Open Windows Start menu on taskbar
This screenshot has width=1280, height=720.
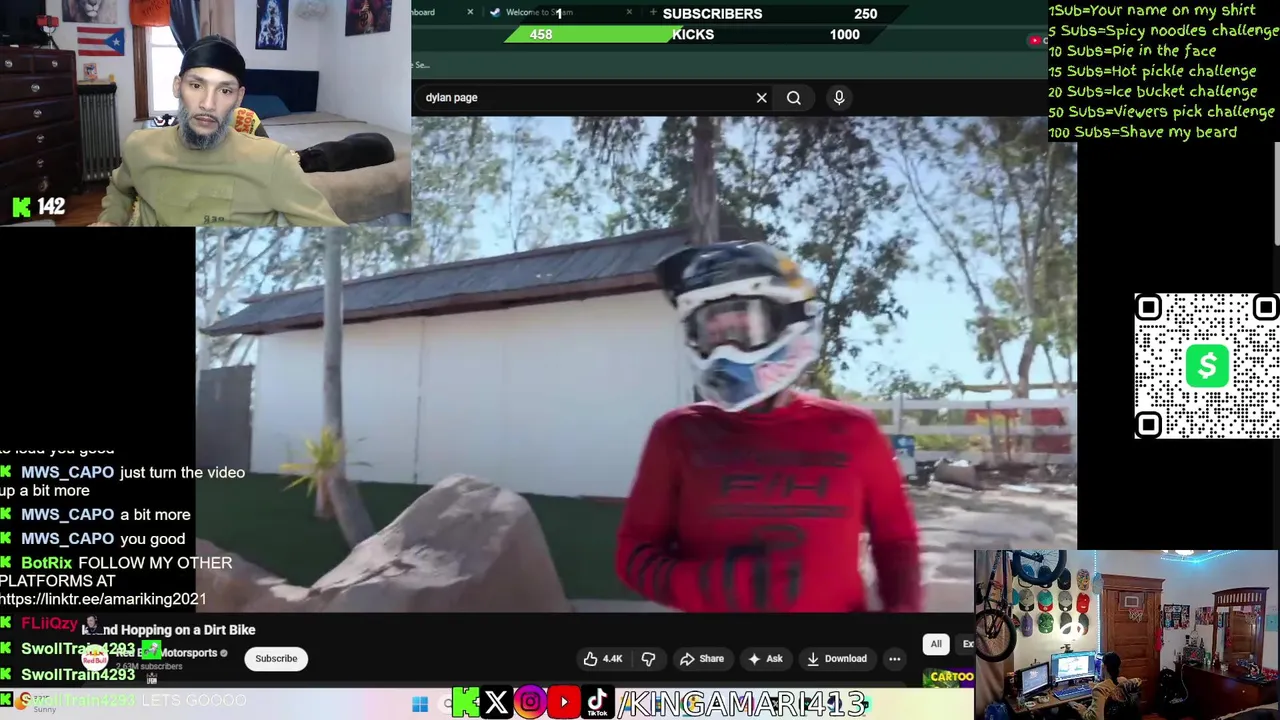coord(420,704)
